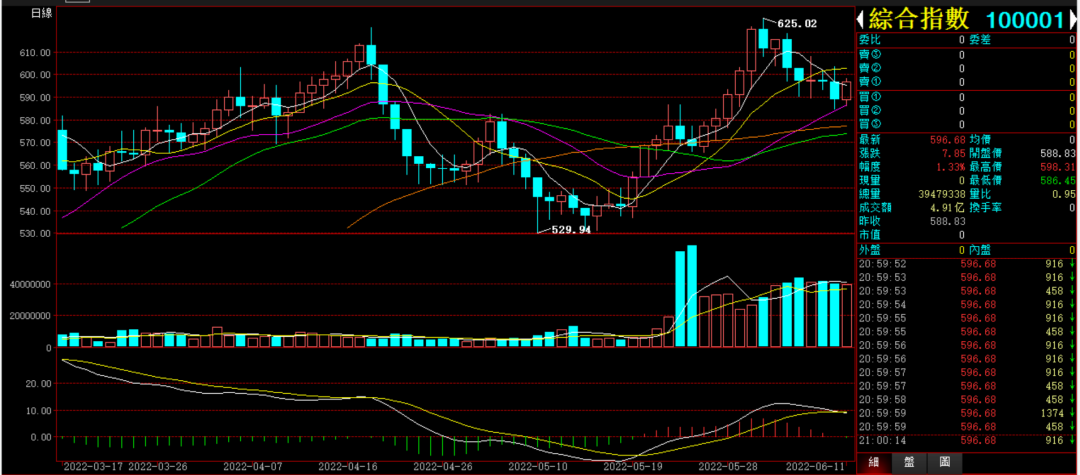This screenshot has width=1080, height=475.
Task: Click the 2022-06-11 date label
Action: point(816,467)
